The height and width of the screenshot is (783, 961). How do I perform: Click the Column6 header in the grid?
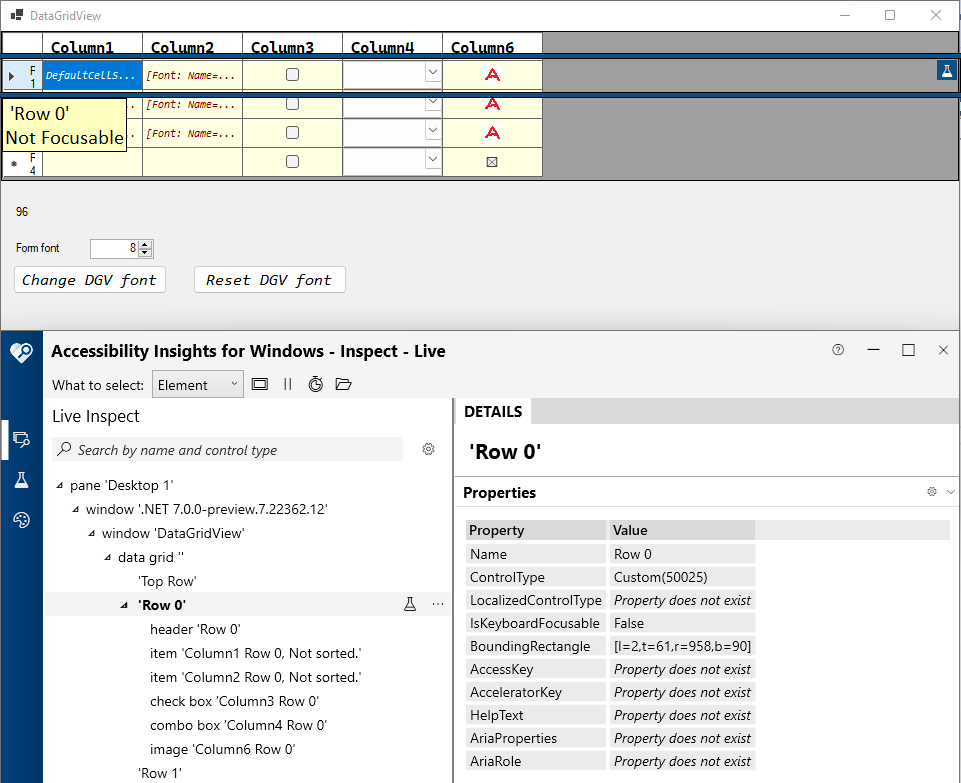click(492, 44)
